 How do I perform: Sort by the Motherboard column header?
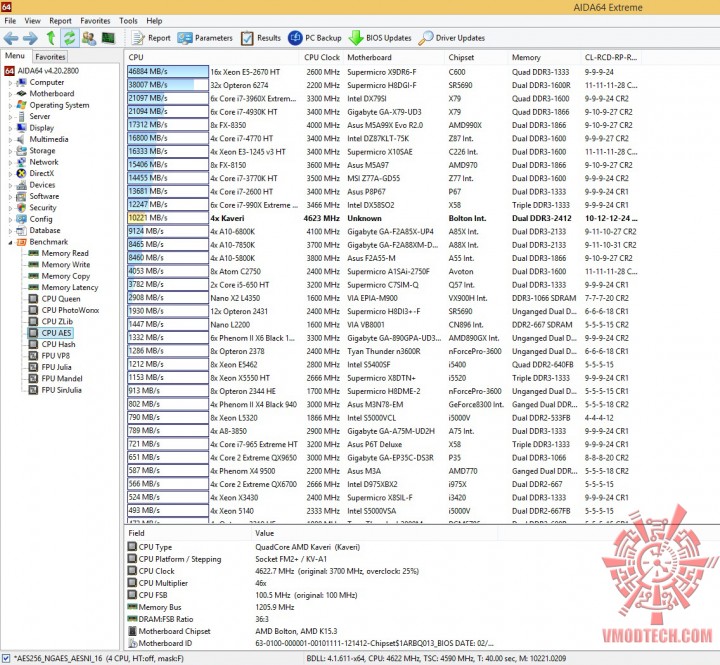click(394, 57)
